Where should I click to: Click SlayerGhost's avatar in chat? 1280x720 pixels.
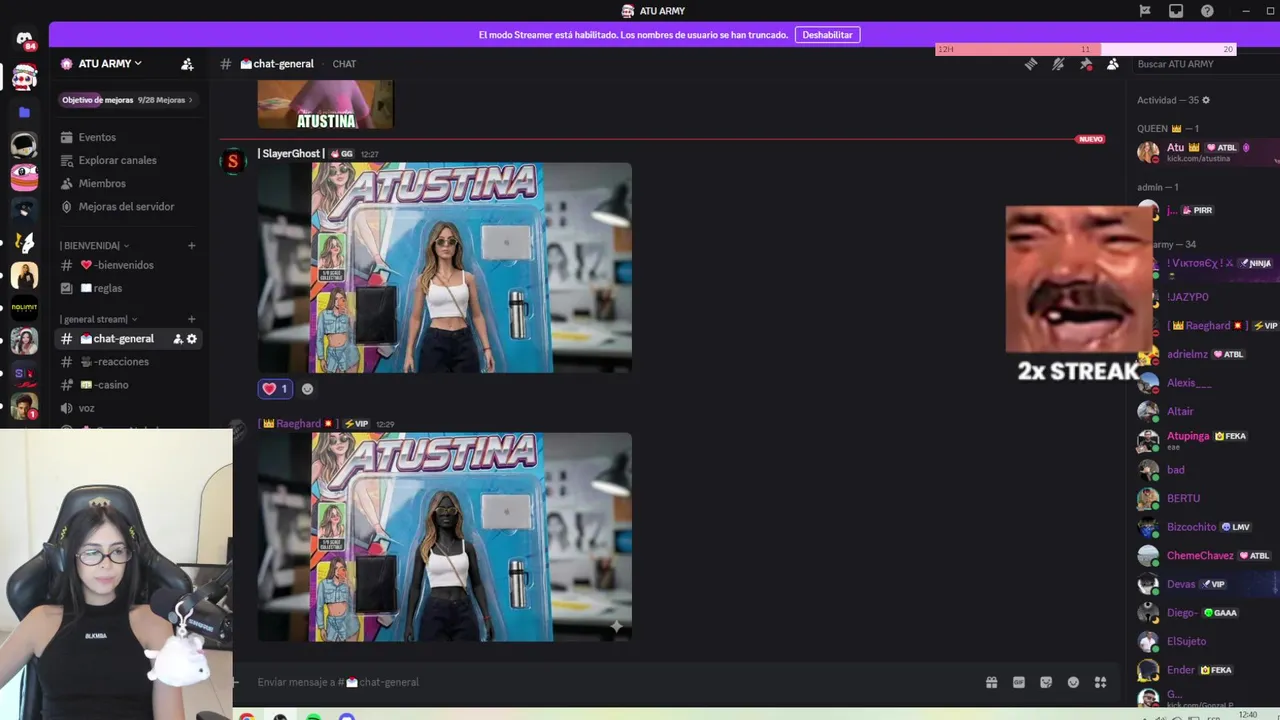point(233,161)
